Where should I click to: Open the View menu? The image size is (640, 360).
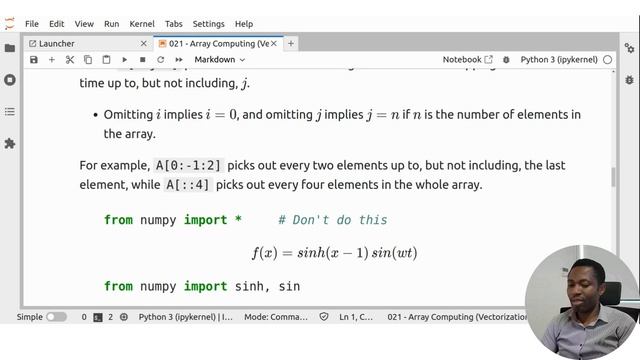pos(84,24)
